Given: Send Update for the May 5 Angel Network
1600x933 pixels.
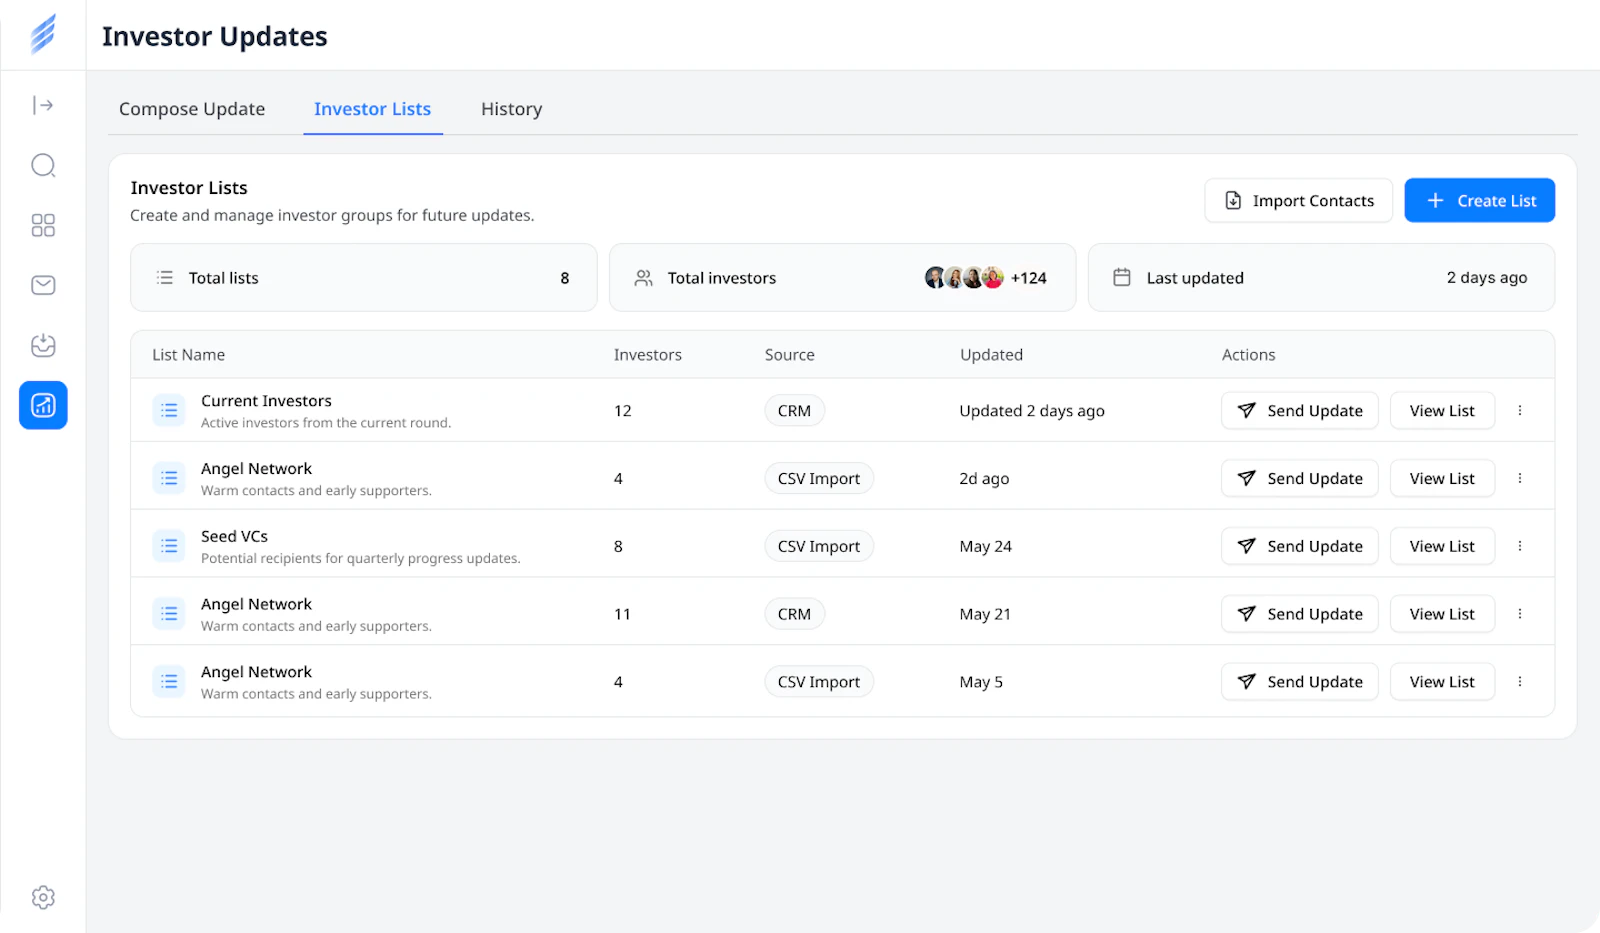Looking at the screenshot, I should point(1299,682).
